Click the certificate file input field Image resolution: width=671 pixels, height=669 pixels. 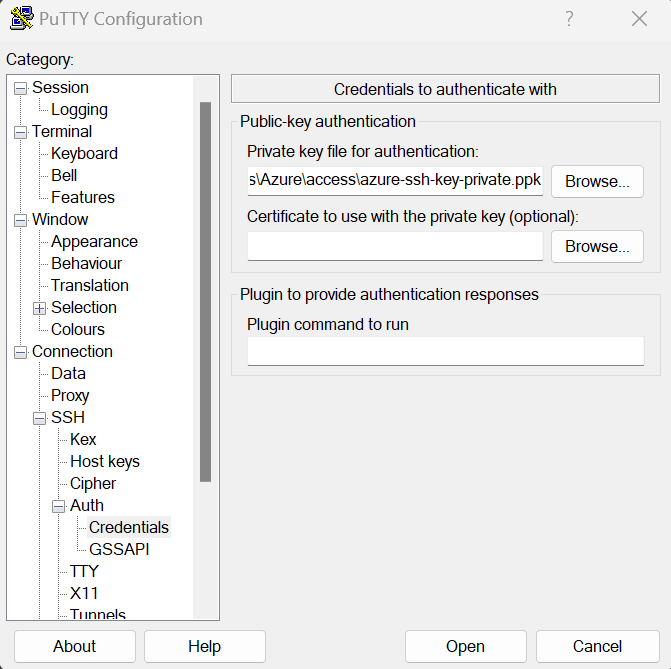click(395, 246)
